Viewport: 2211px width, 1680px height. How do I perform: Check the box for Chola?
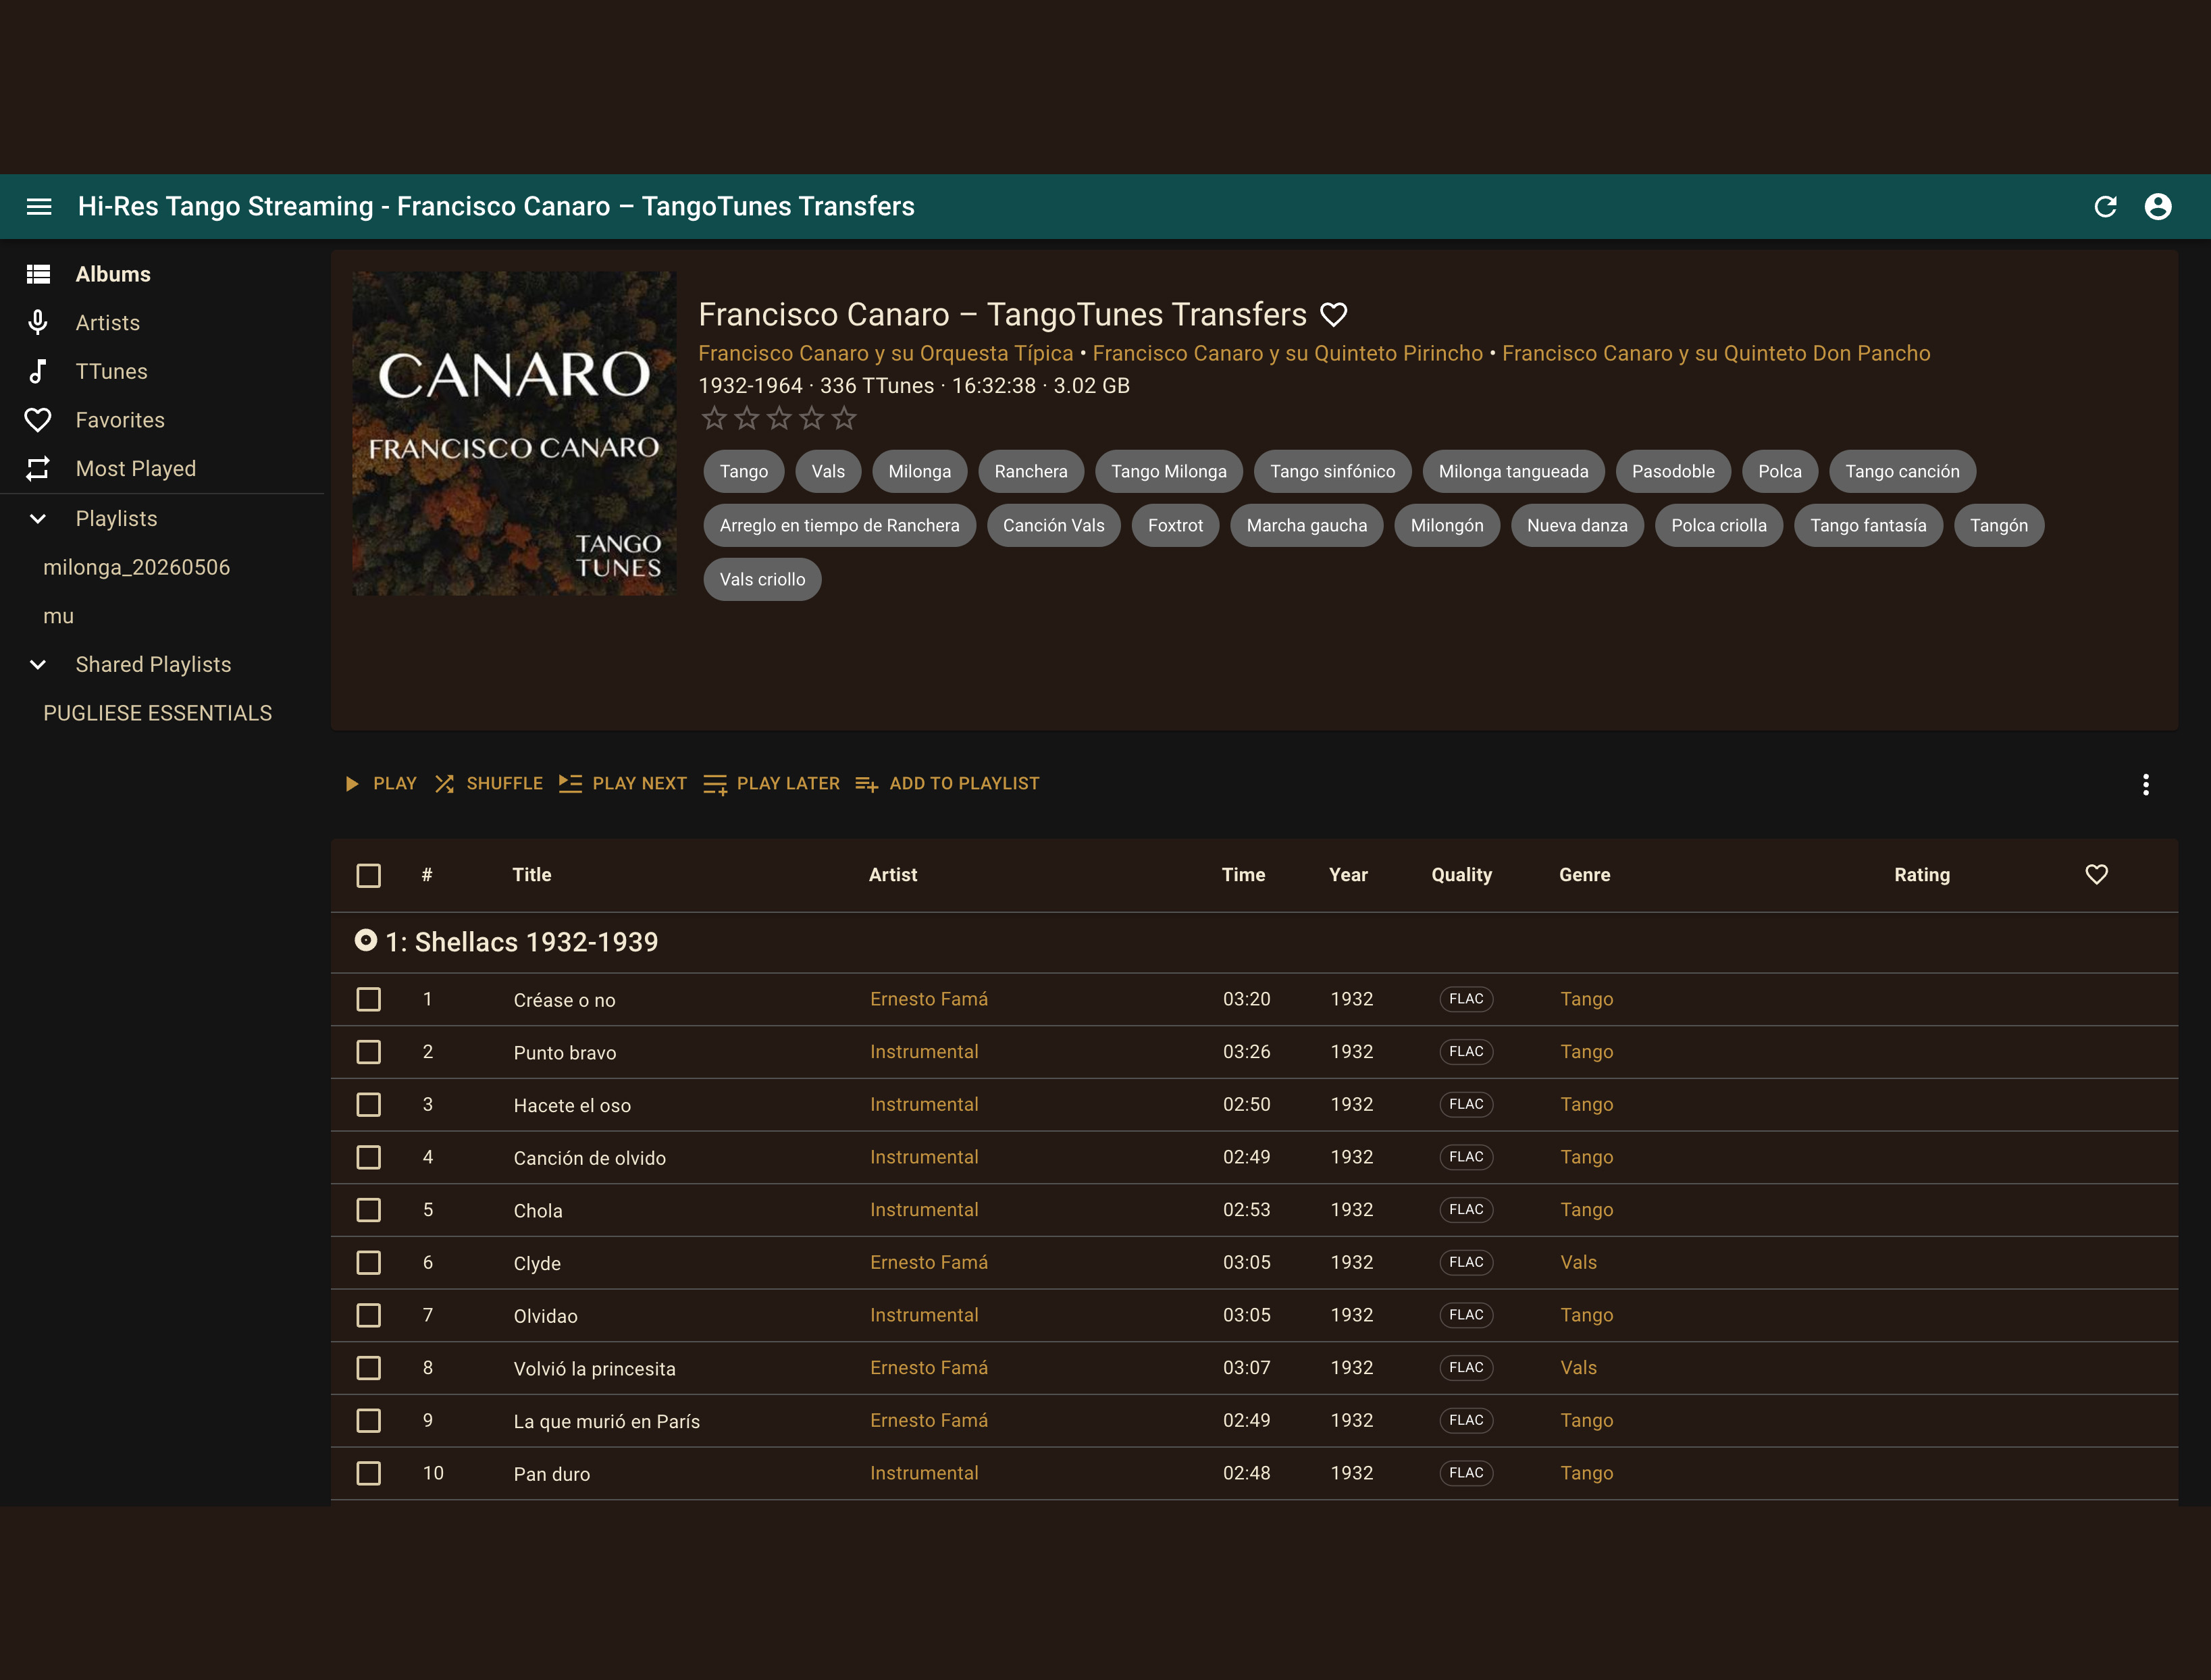click(369, 1210)
